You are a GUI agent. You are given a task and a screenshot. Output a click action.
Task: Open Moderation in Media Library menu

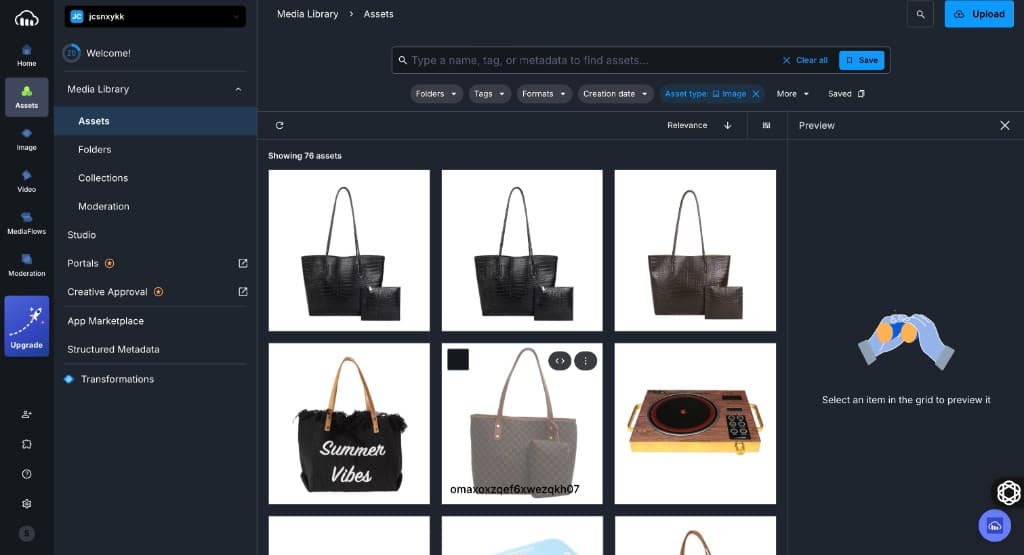tap(104, 206)
